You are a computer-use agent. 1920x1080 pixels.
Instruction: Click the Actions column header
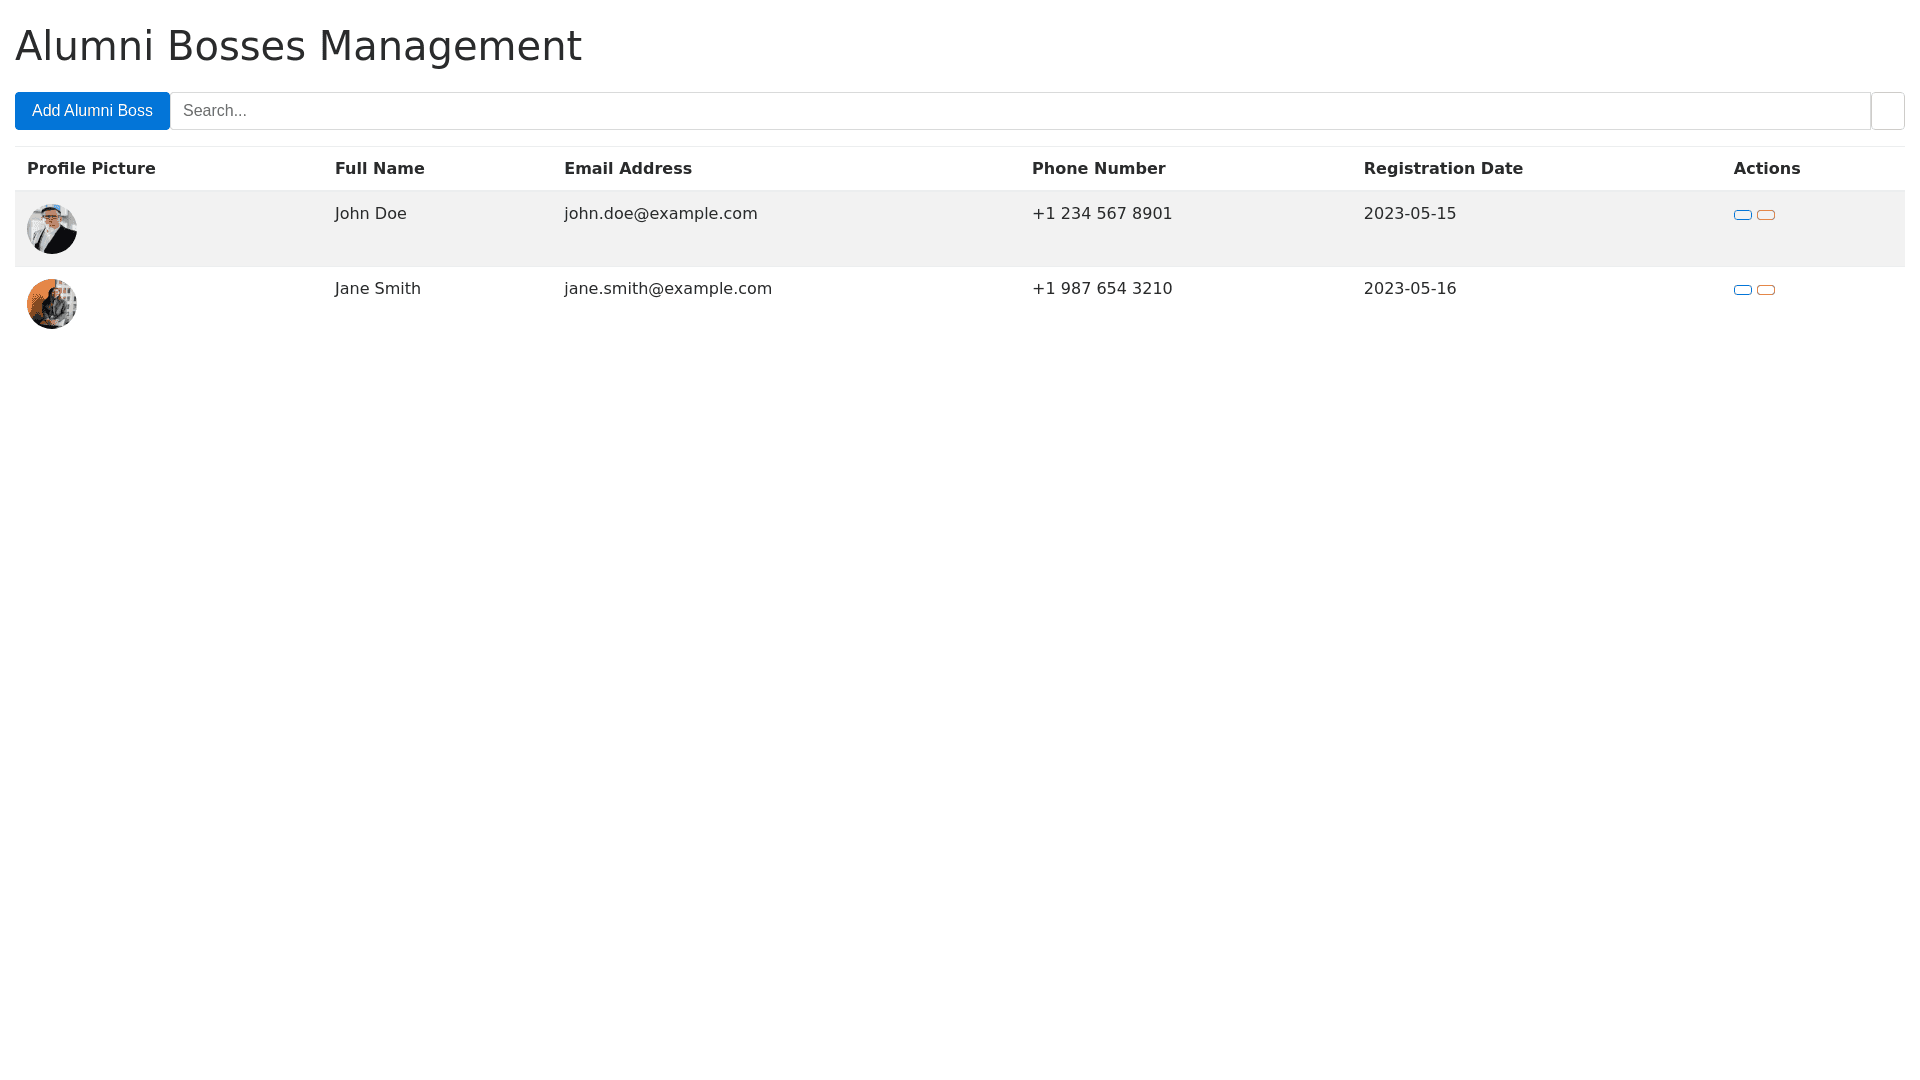click(x=1766, y=169)
